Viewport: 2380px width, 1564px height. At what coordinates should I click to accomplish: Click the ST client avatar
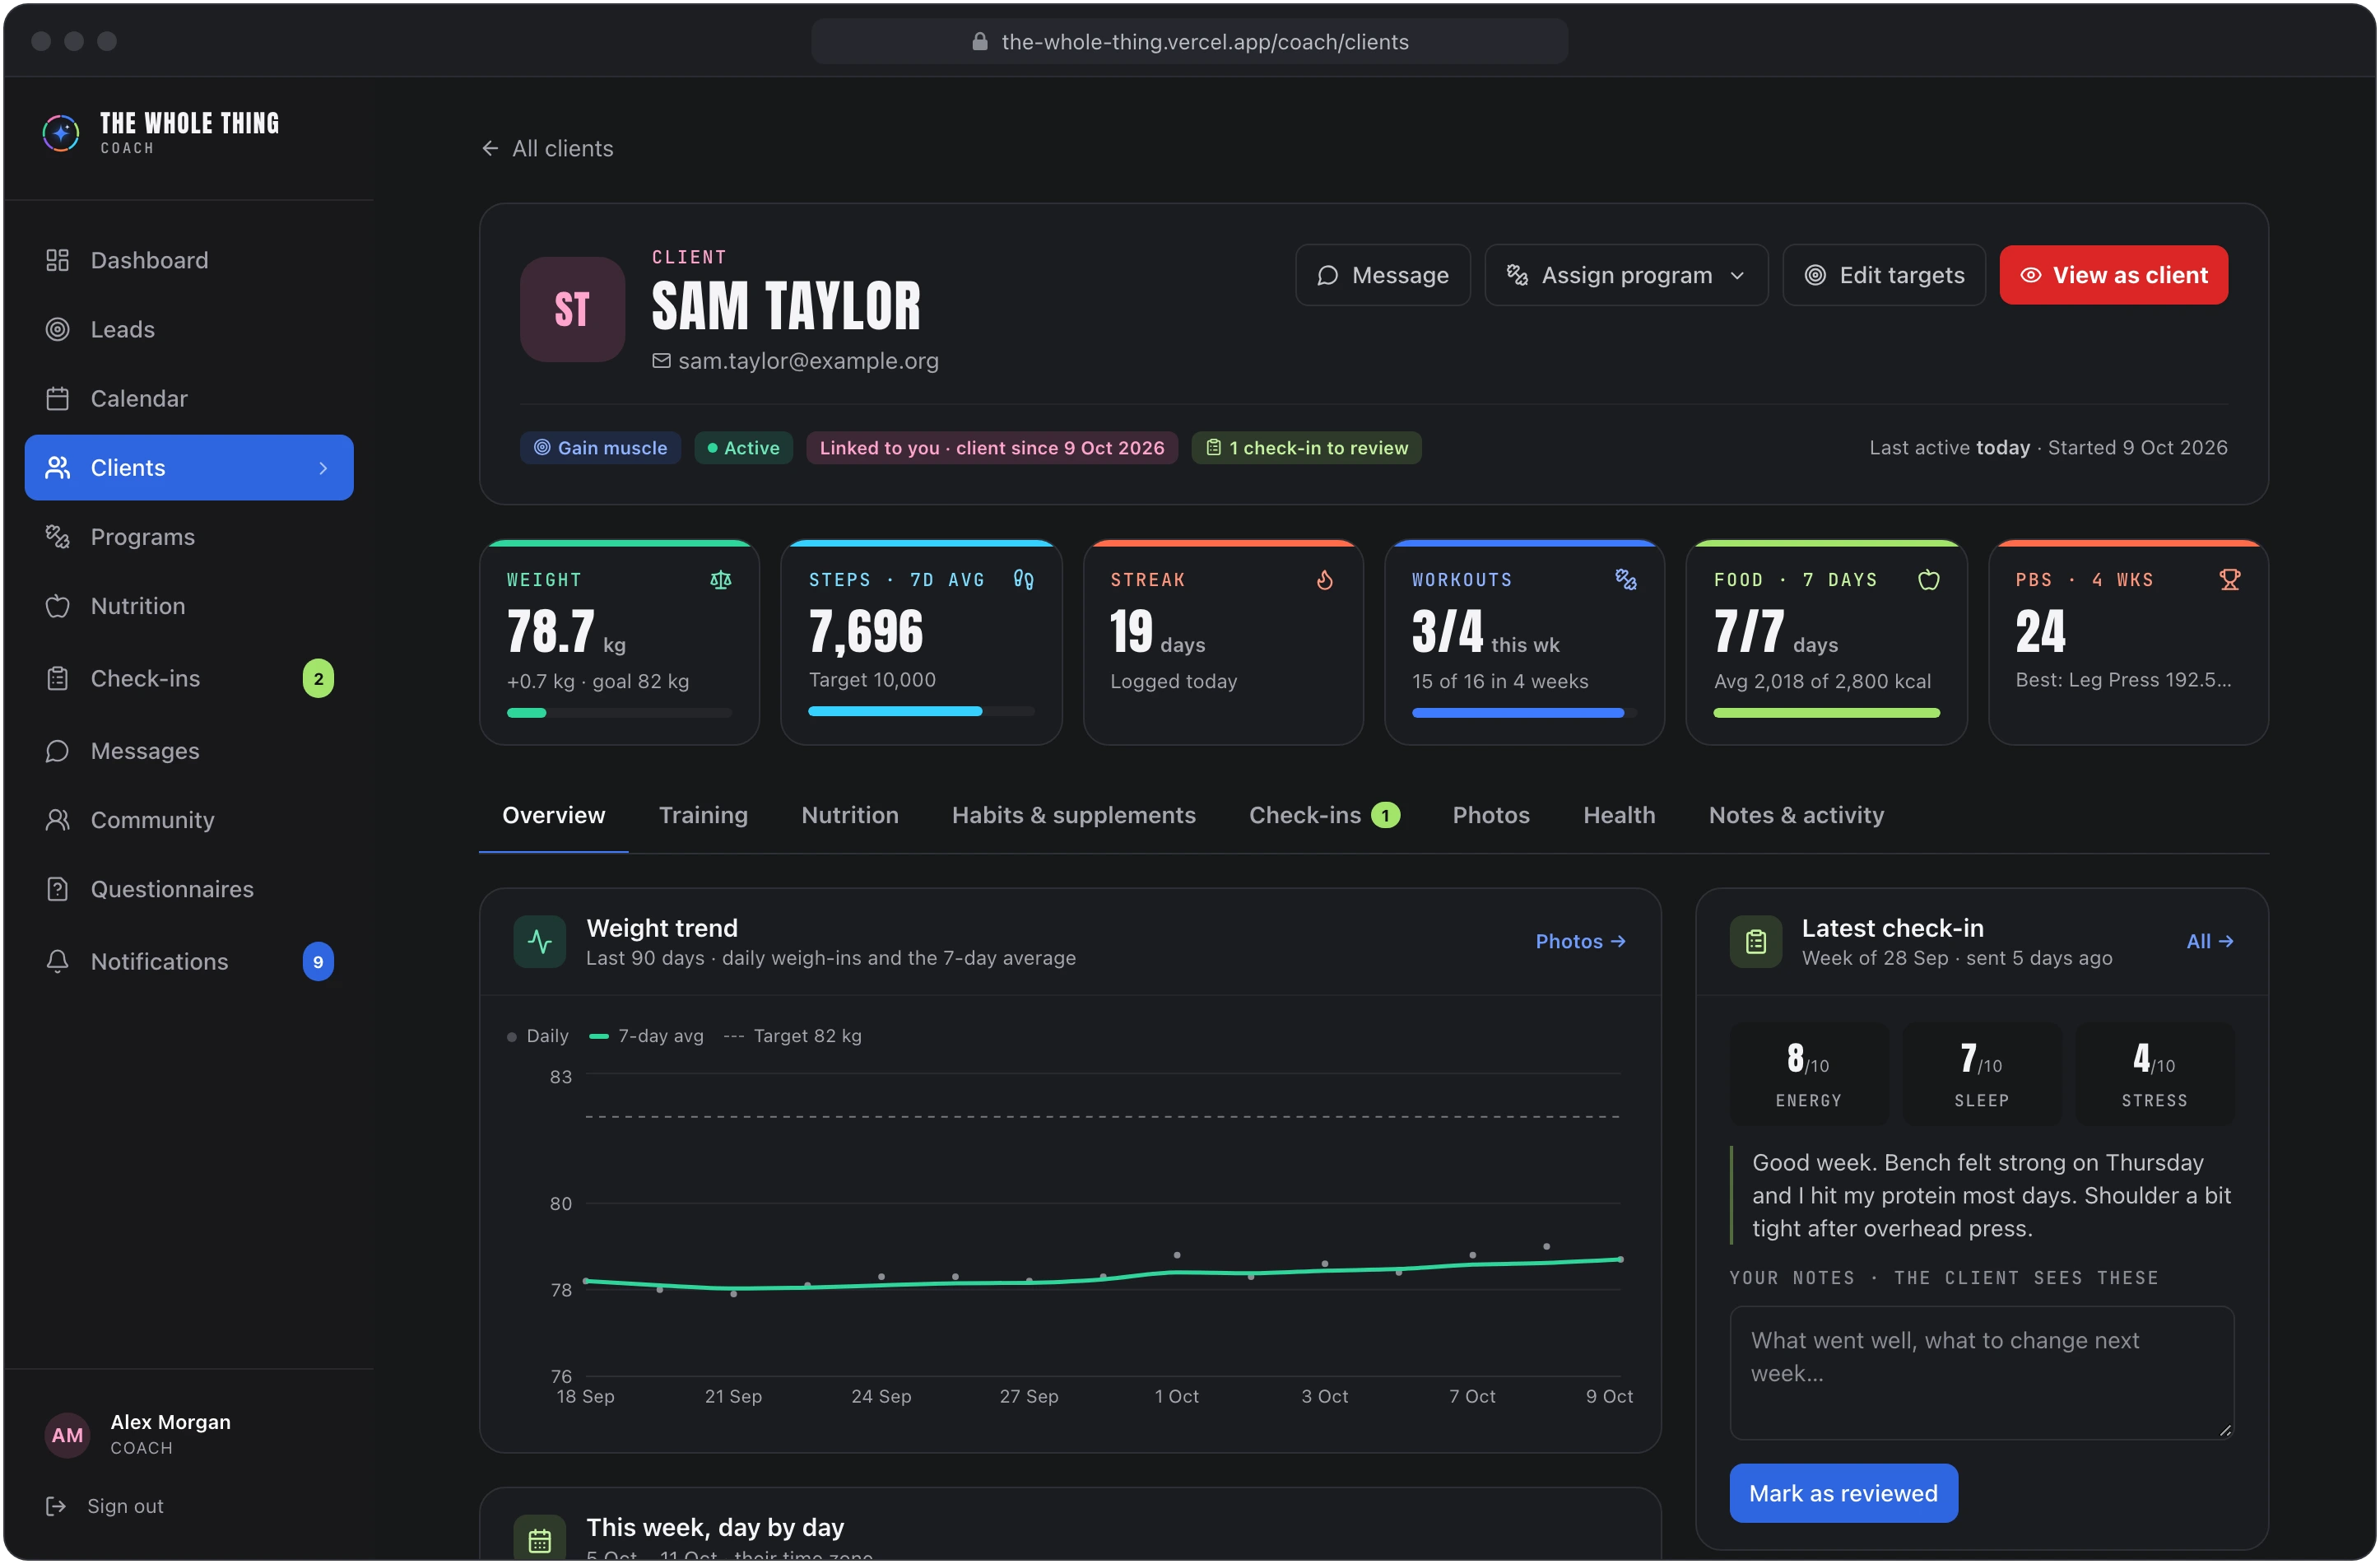click(572, 309)
